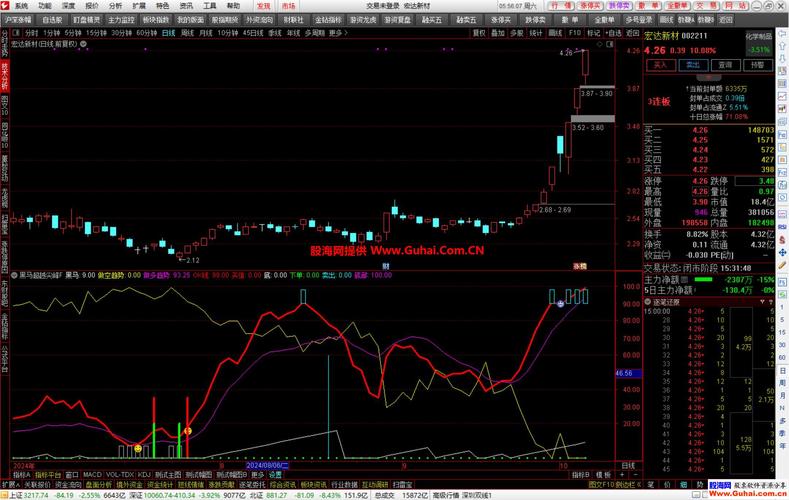
Task: Select the 日线 chart period
Action: click(169, 33)
